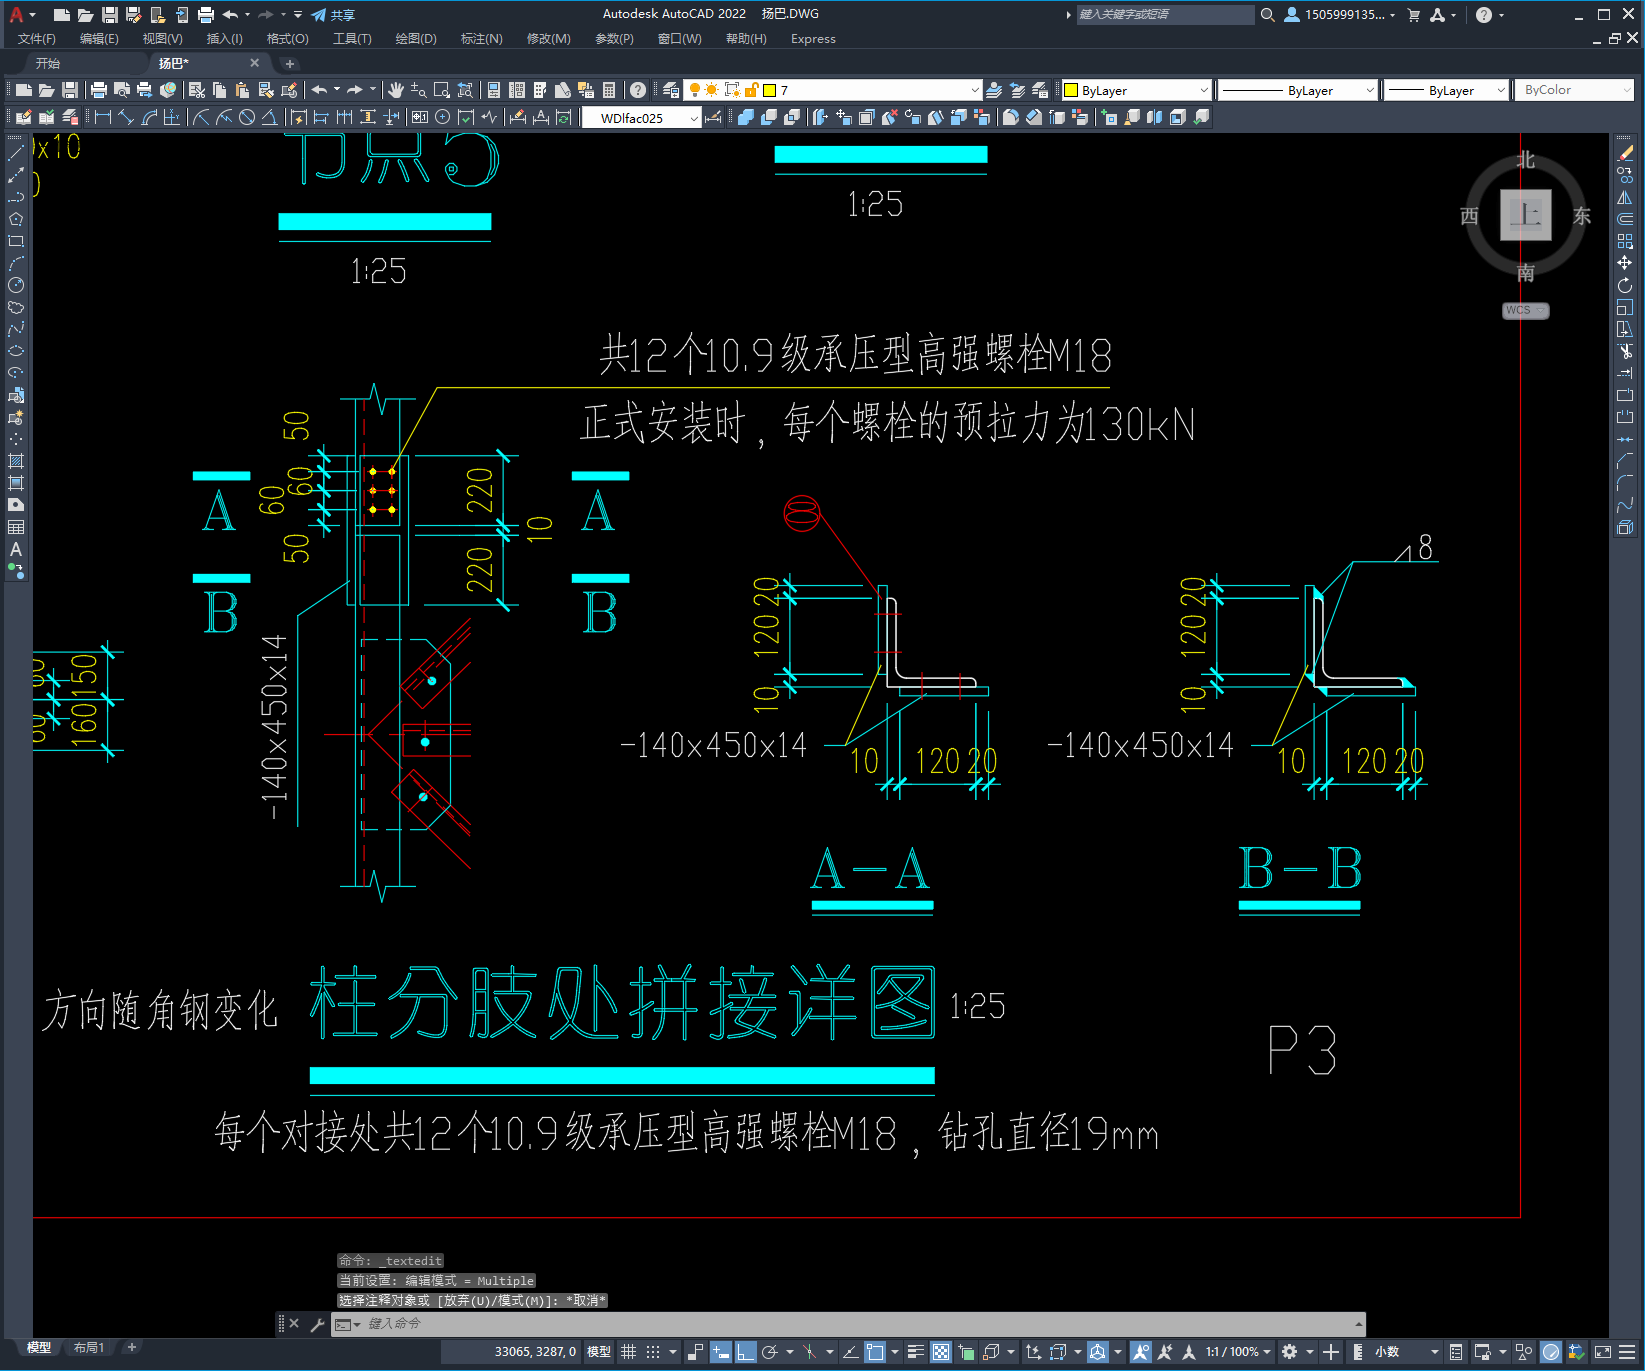1645x1371 pixels.
Task: Toggle object snap in status bar
Action: 875,1352
